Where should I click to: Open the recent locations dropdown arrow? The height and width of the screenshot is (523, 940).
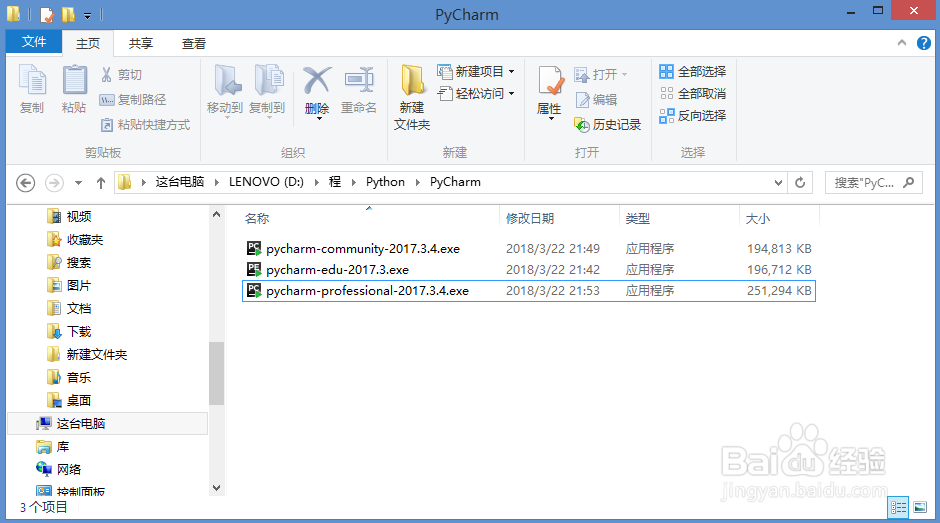click(x=78, y=182)
